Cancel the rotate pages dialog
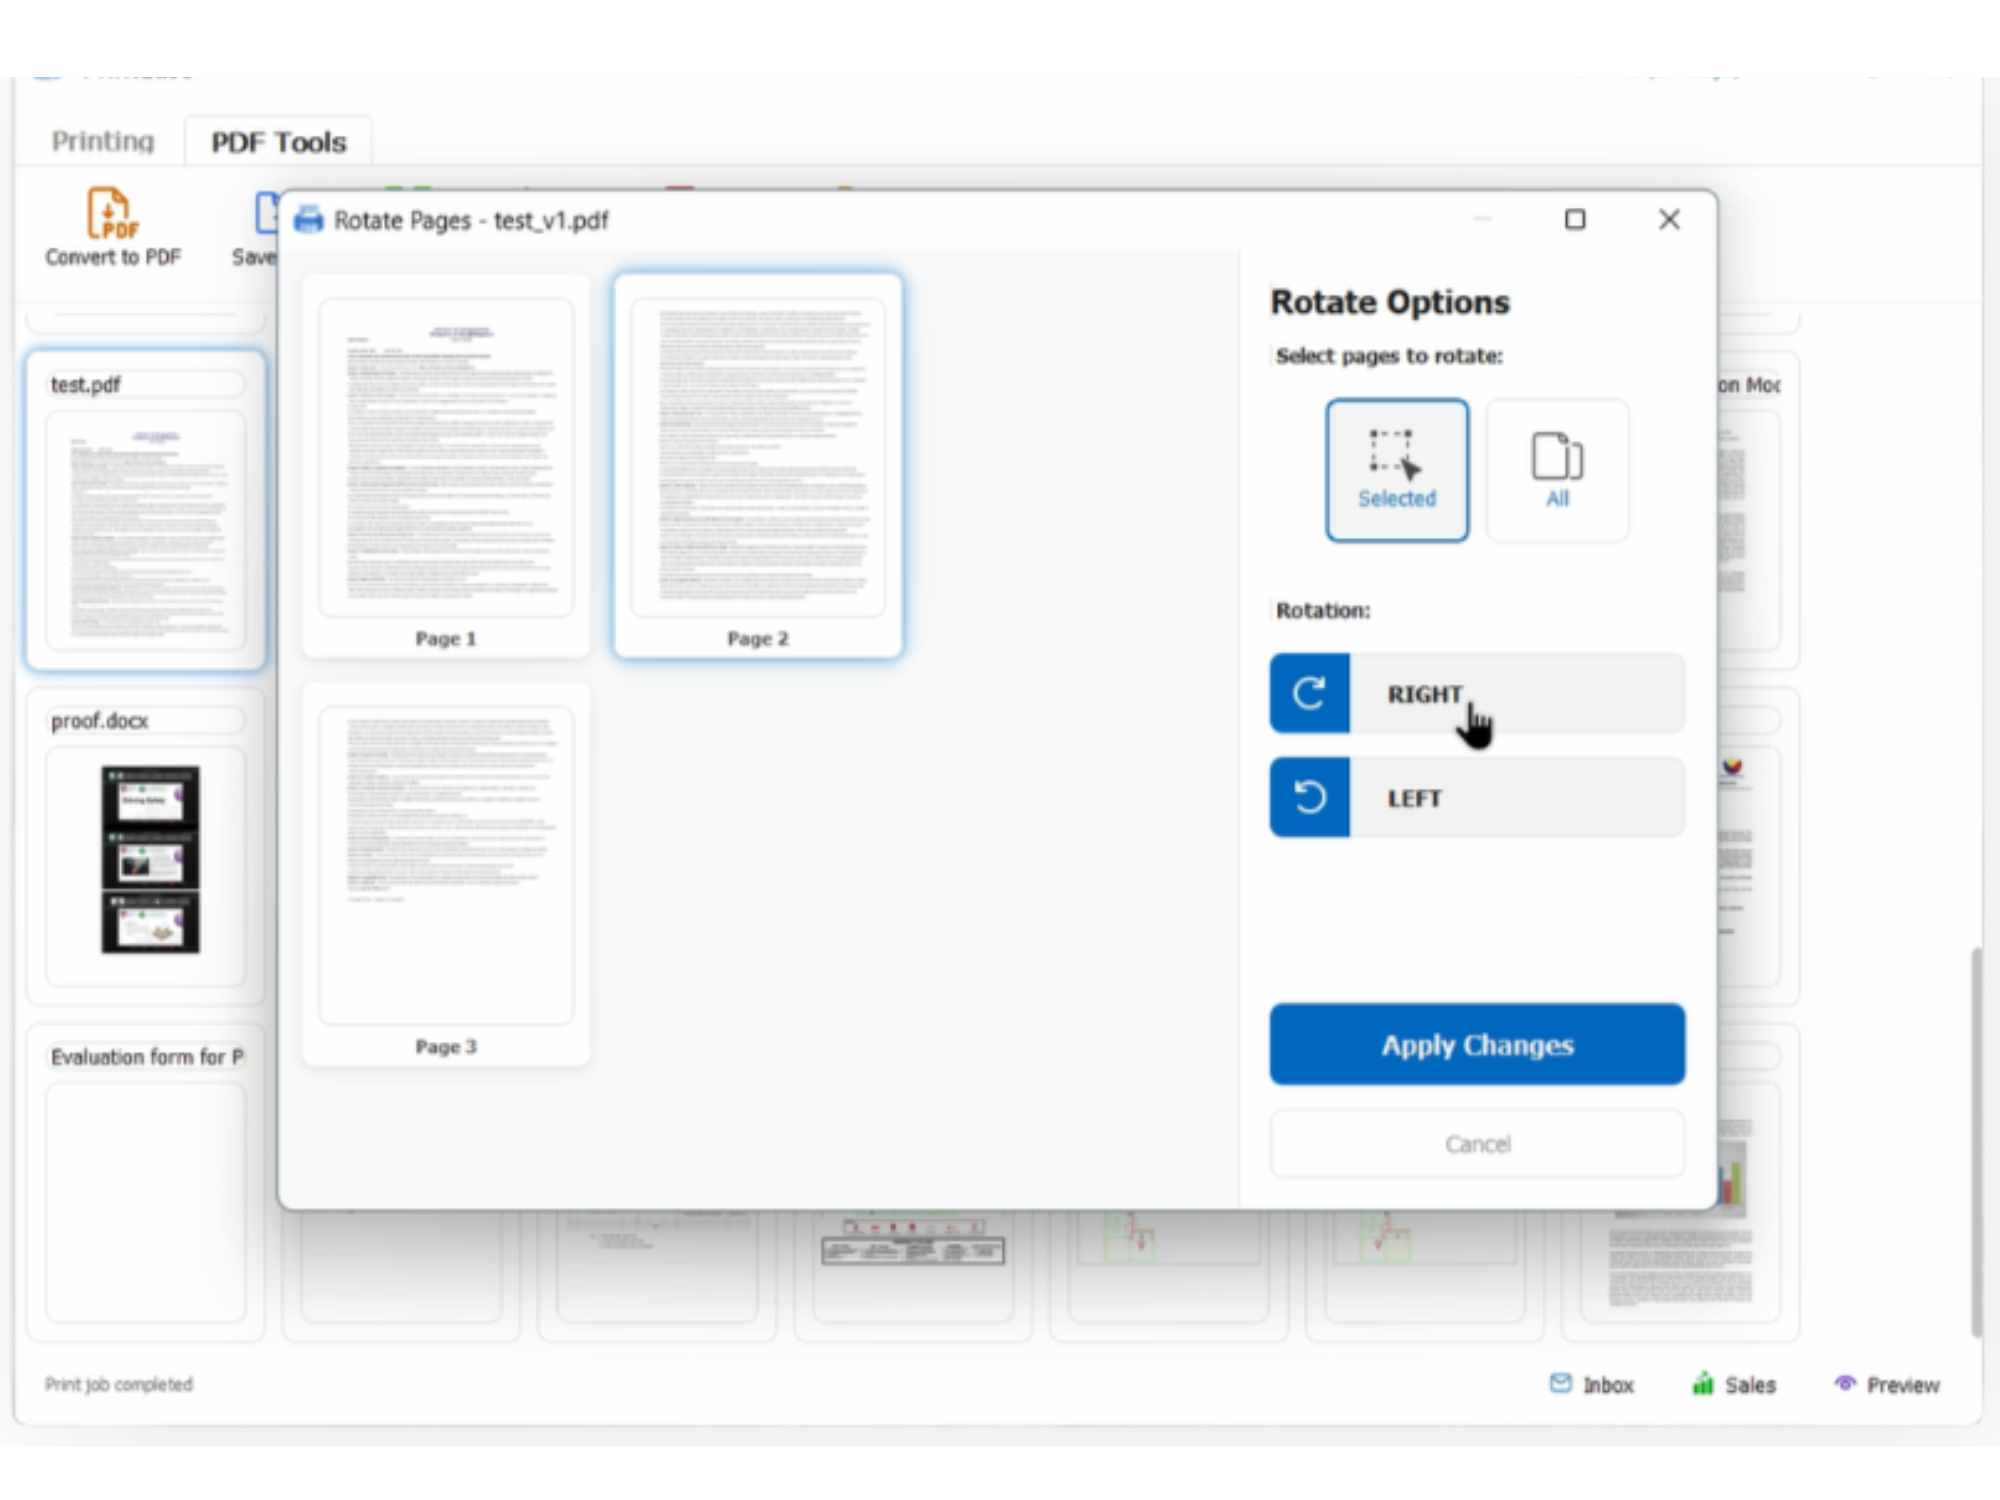This screenshot has height=1500, width=2000. coord(1477,1144)
